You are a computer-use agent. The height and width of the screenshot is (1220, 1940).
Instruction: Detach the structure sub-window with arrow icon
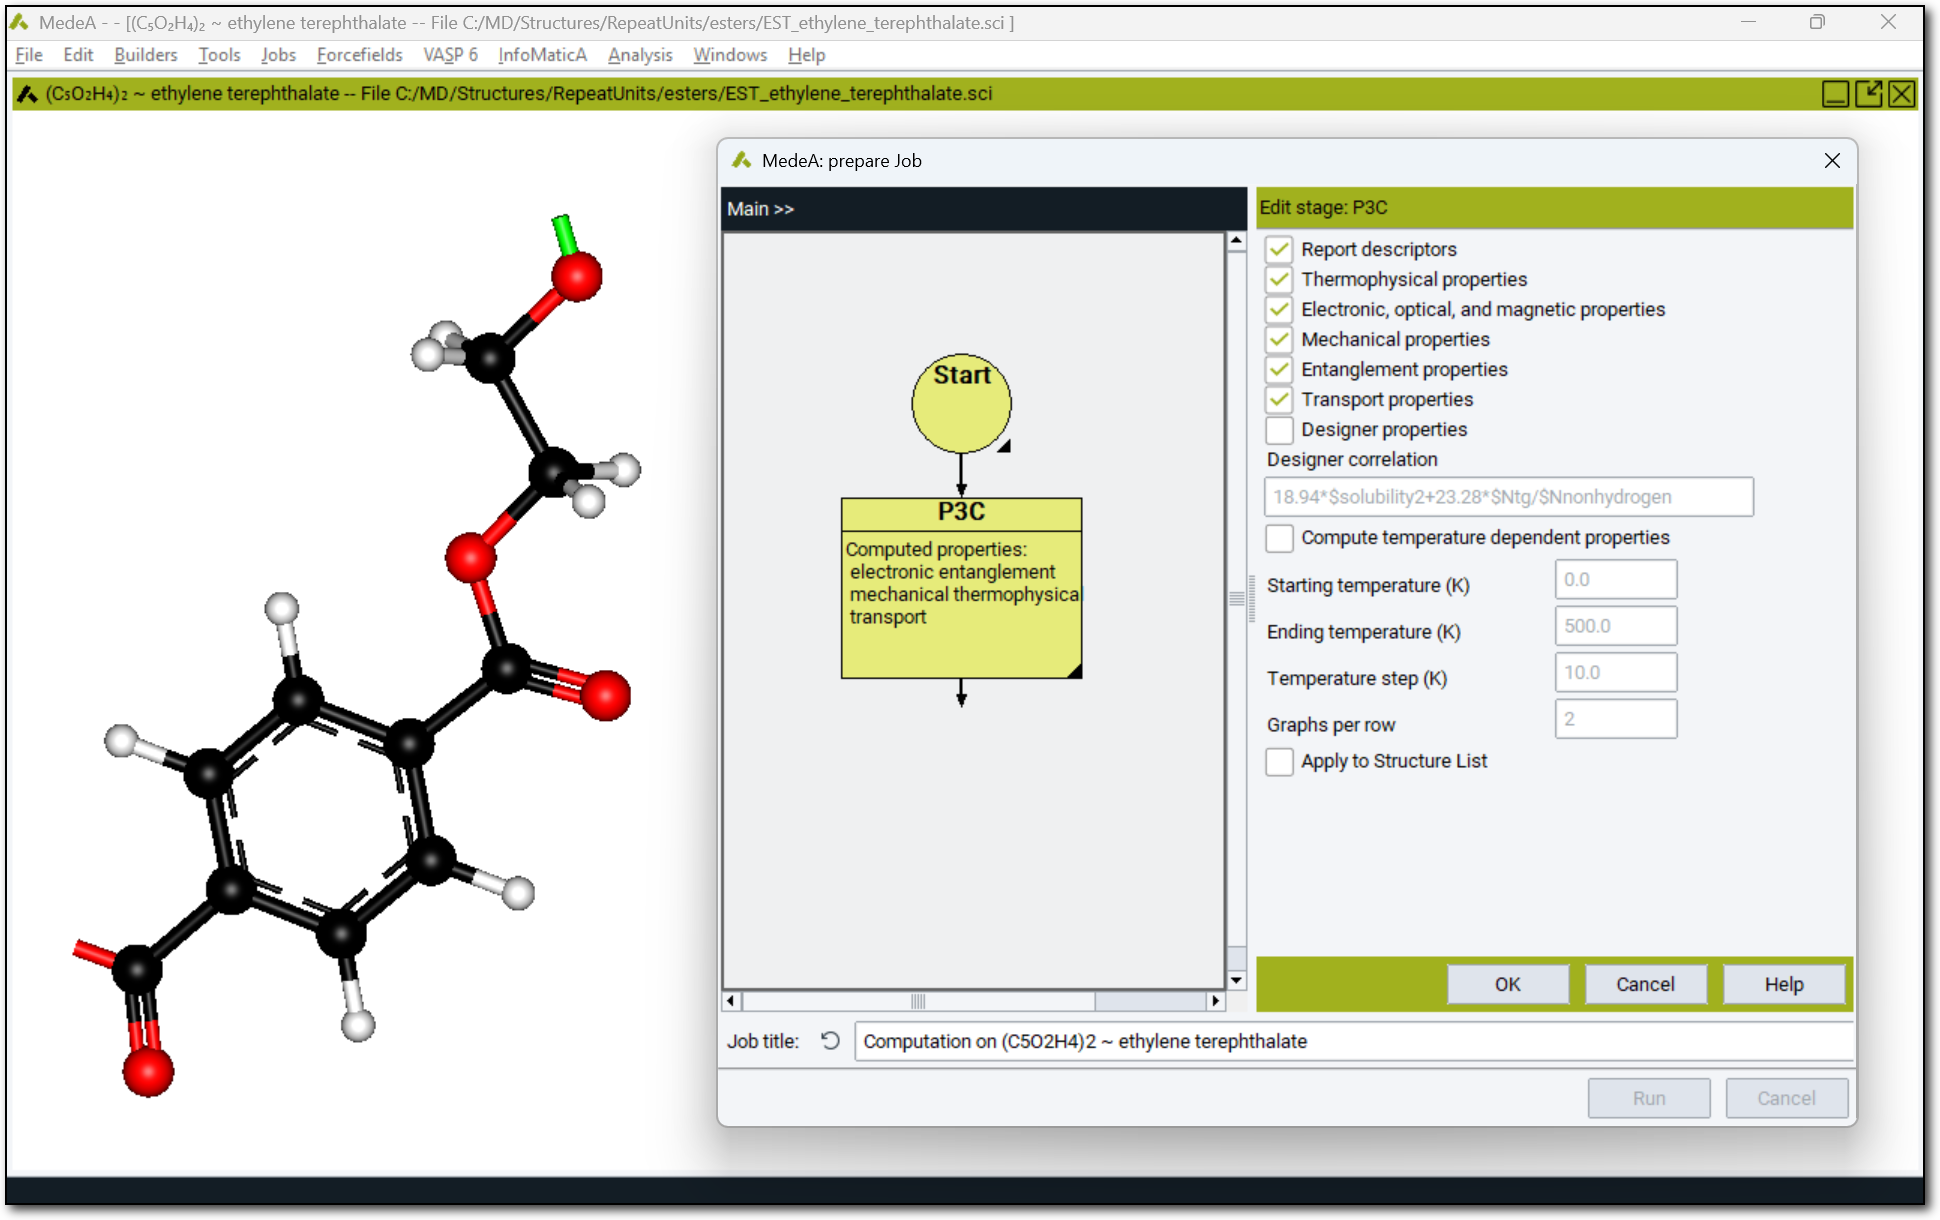coord(1868,94)
